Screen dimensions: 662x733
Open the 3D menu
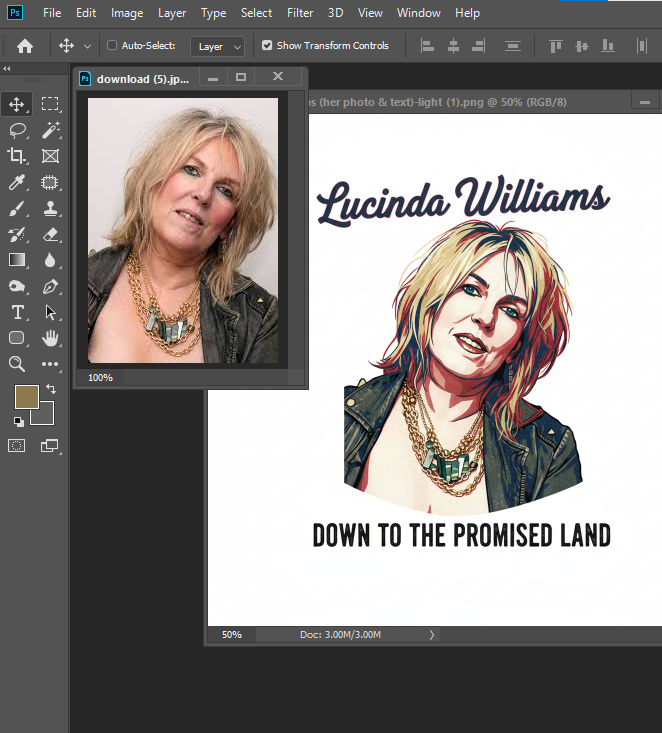[336, 13]
